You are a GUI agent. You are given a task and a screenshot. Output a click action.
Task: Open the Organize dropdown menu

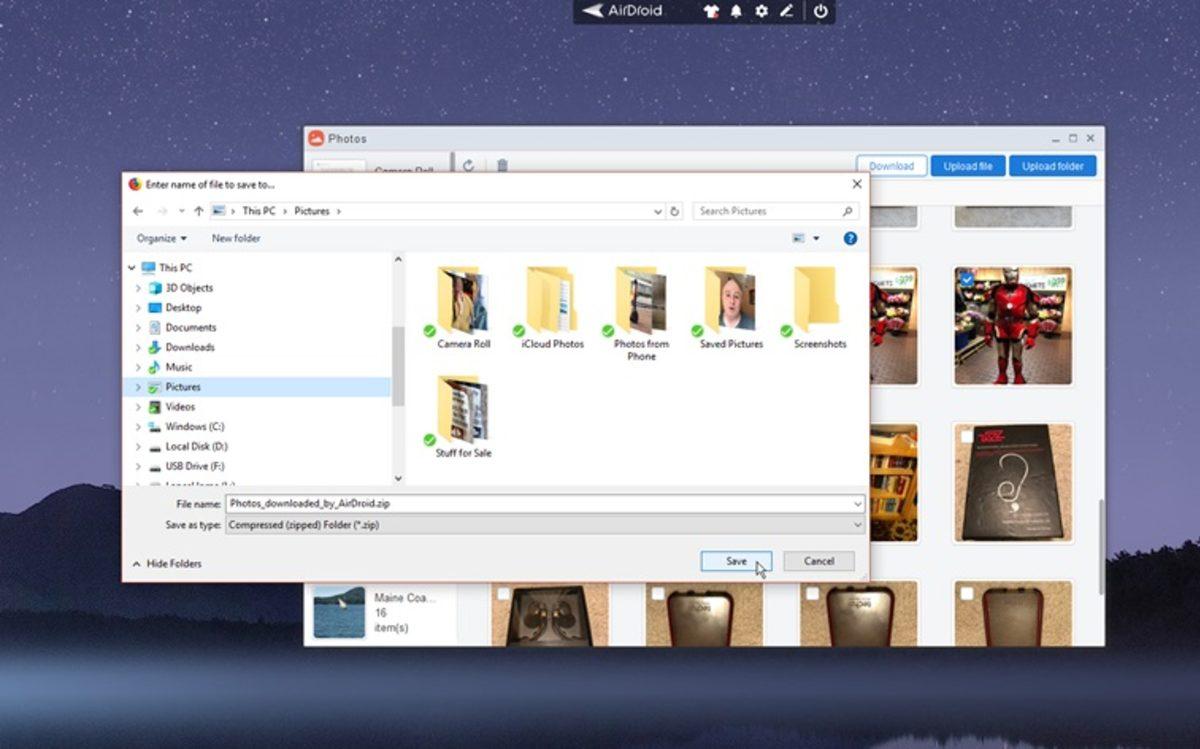pyautogui.click(x=160, y=238)
